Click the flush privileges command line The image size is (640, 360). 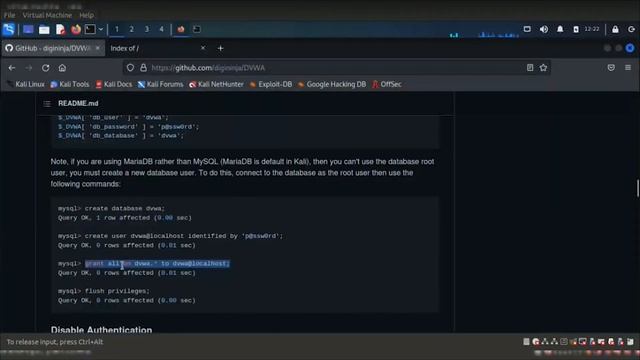[104, 291]
